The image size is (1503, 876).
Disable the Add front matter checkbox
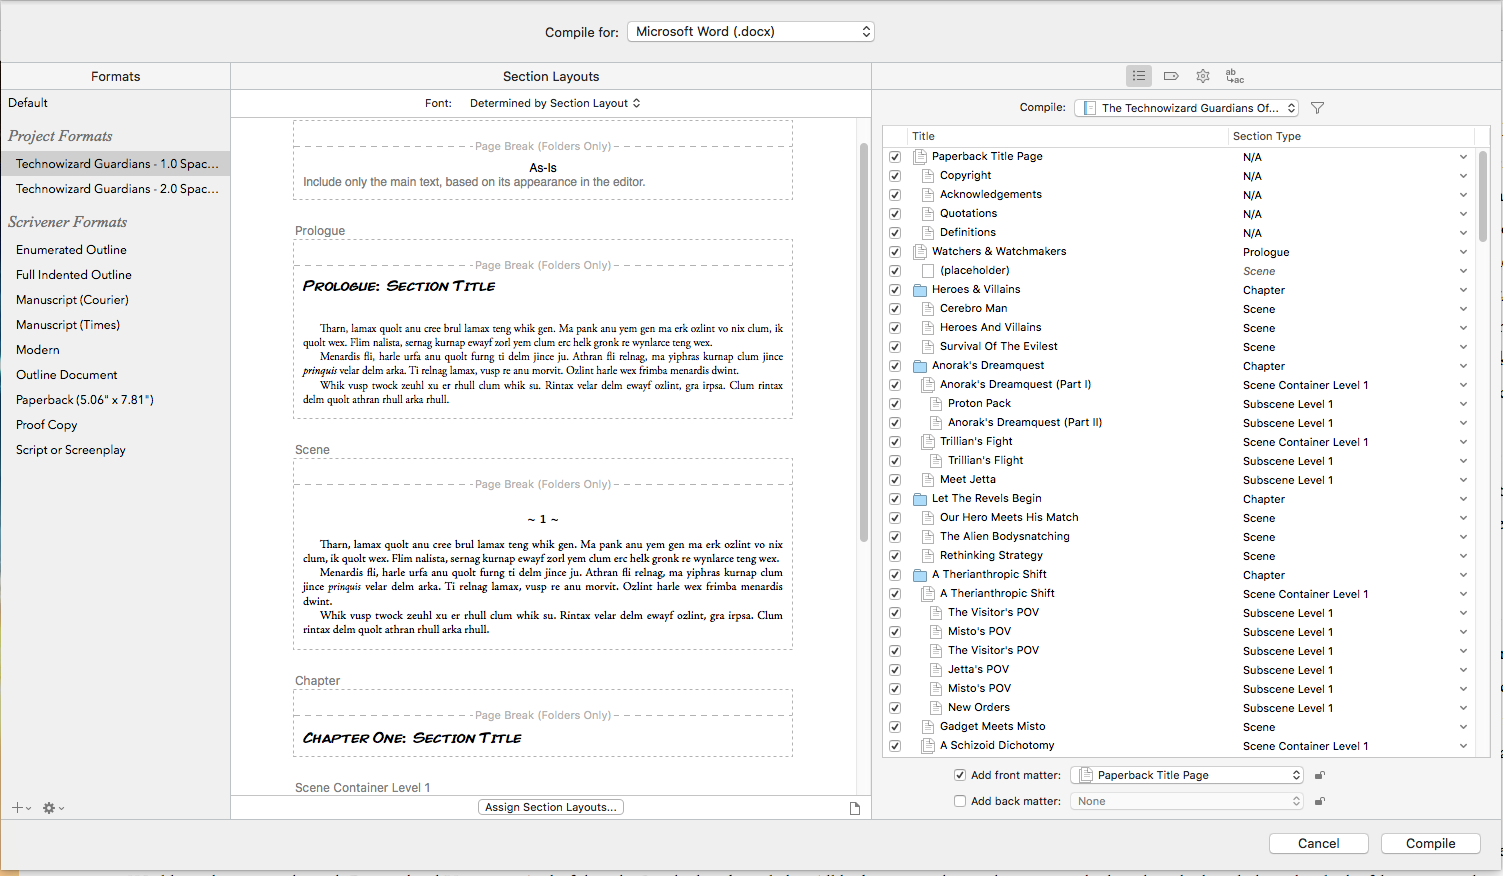click(x=960, y=775)
